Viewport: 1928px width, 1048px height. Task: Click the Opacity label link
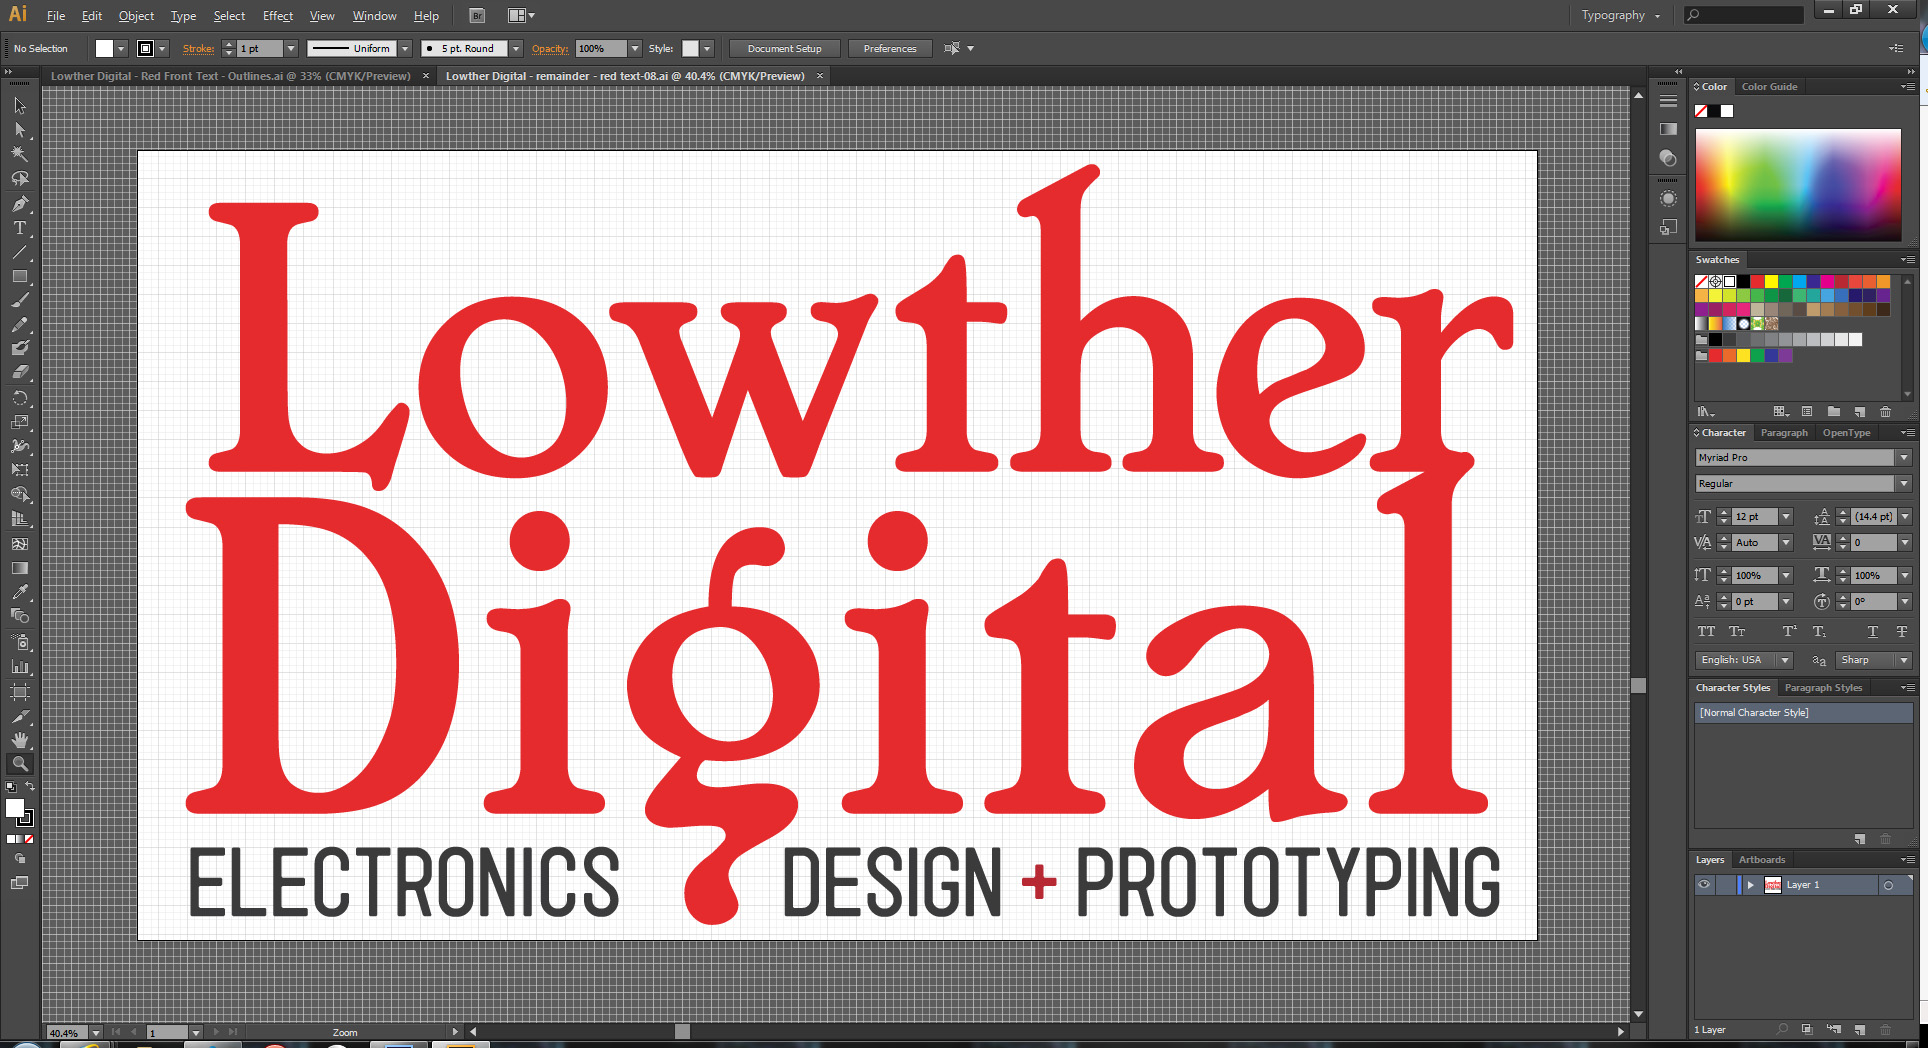tap(550, 49)
